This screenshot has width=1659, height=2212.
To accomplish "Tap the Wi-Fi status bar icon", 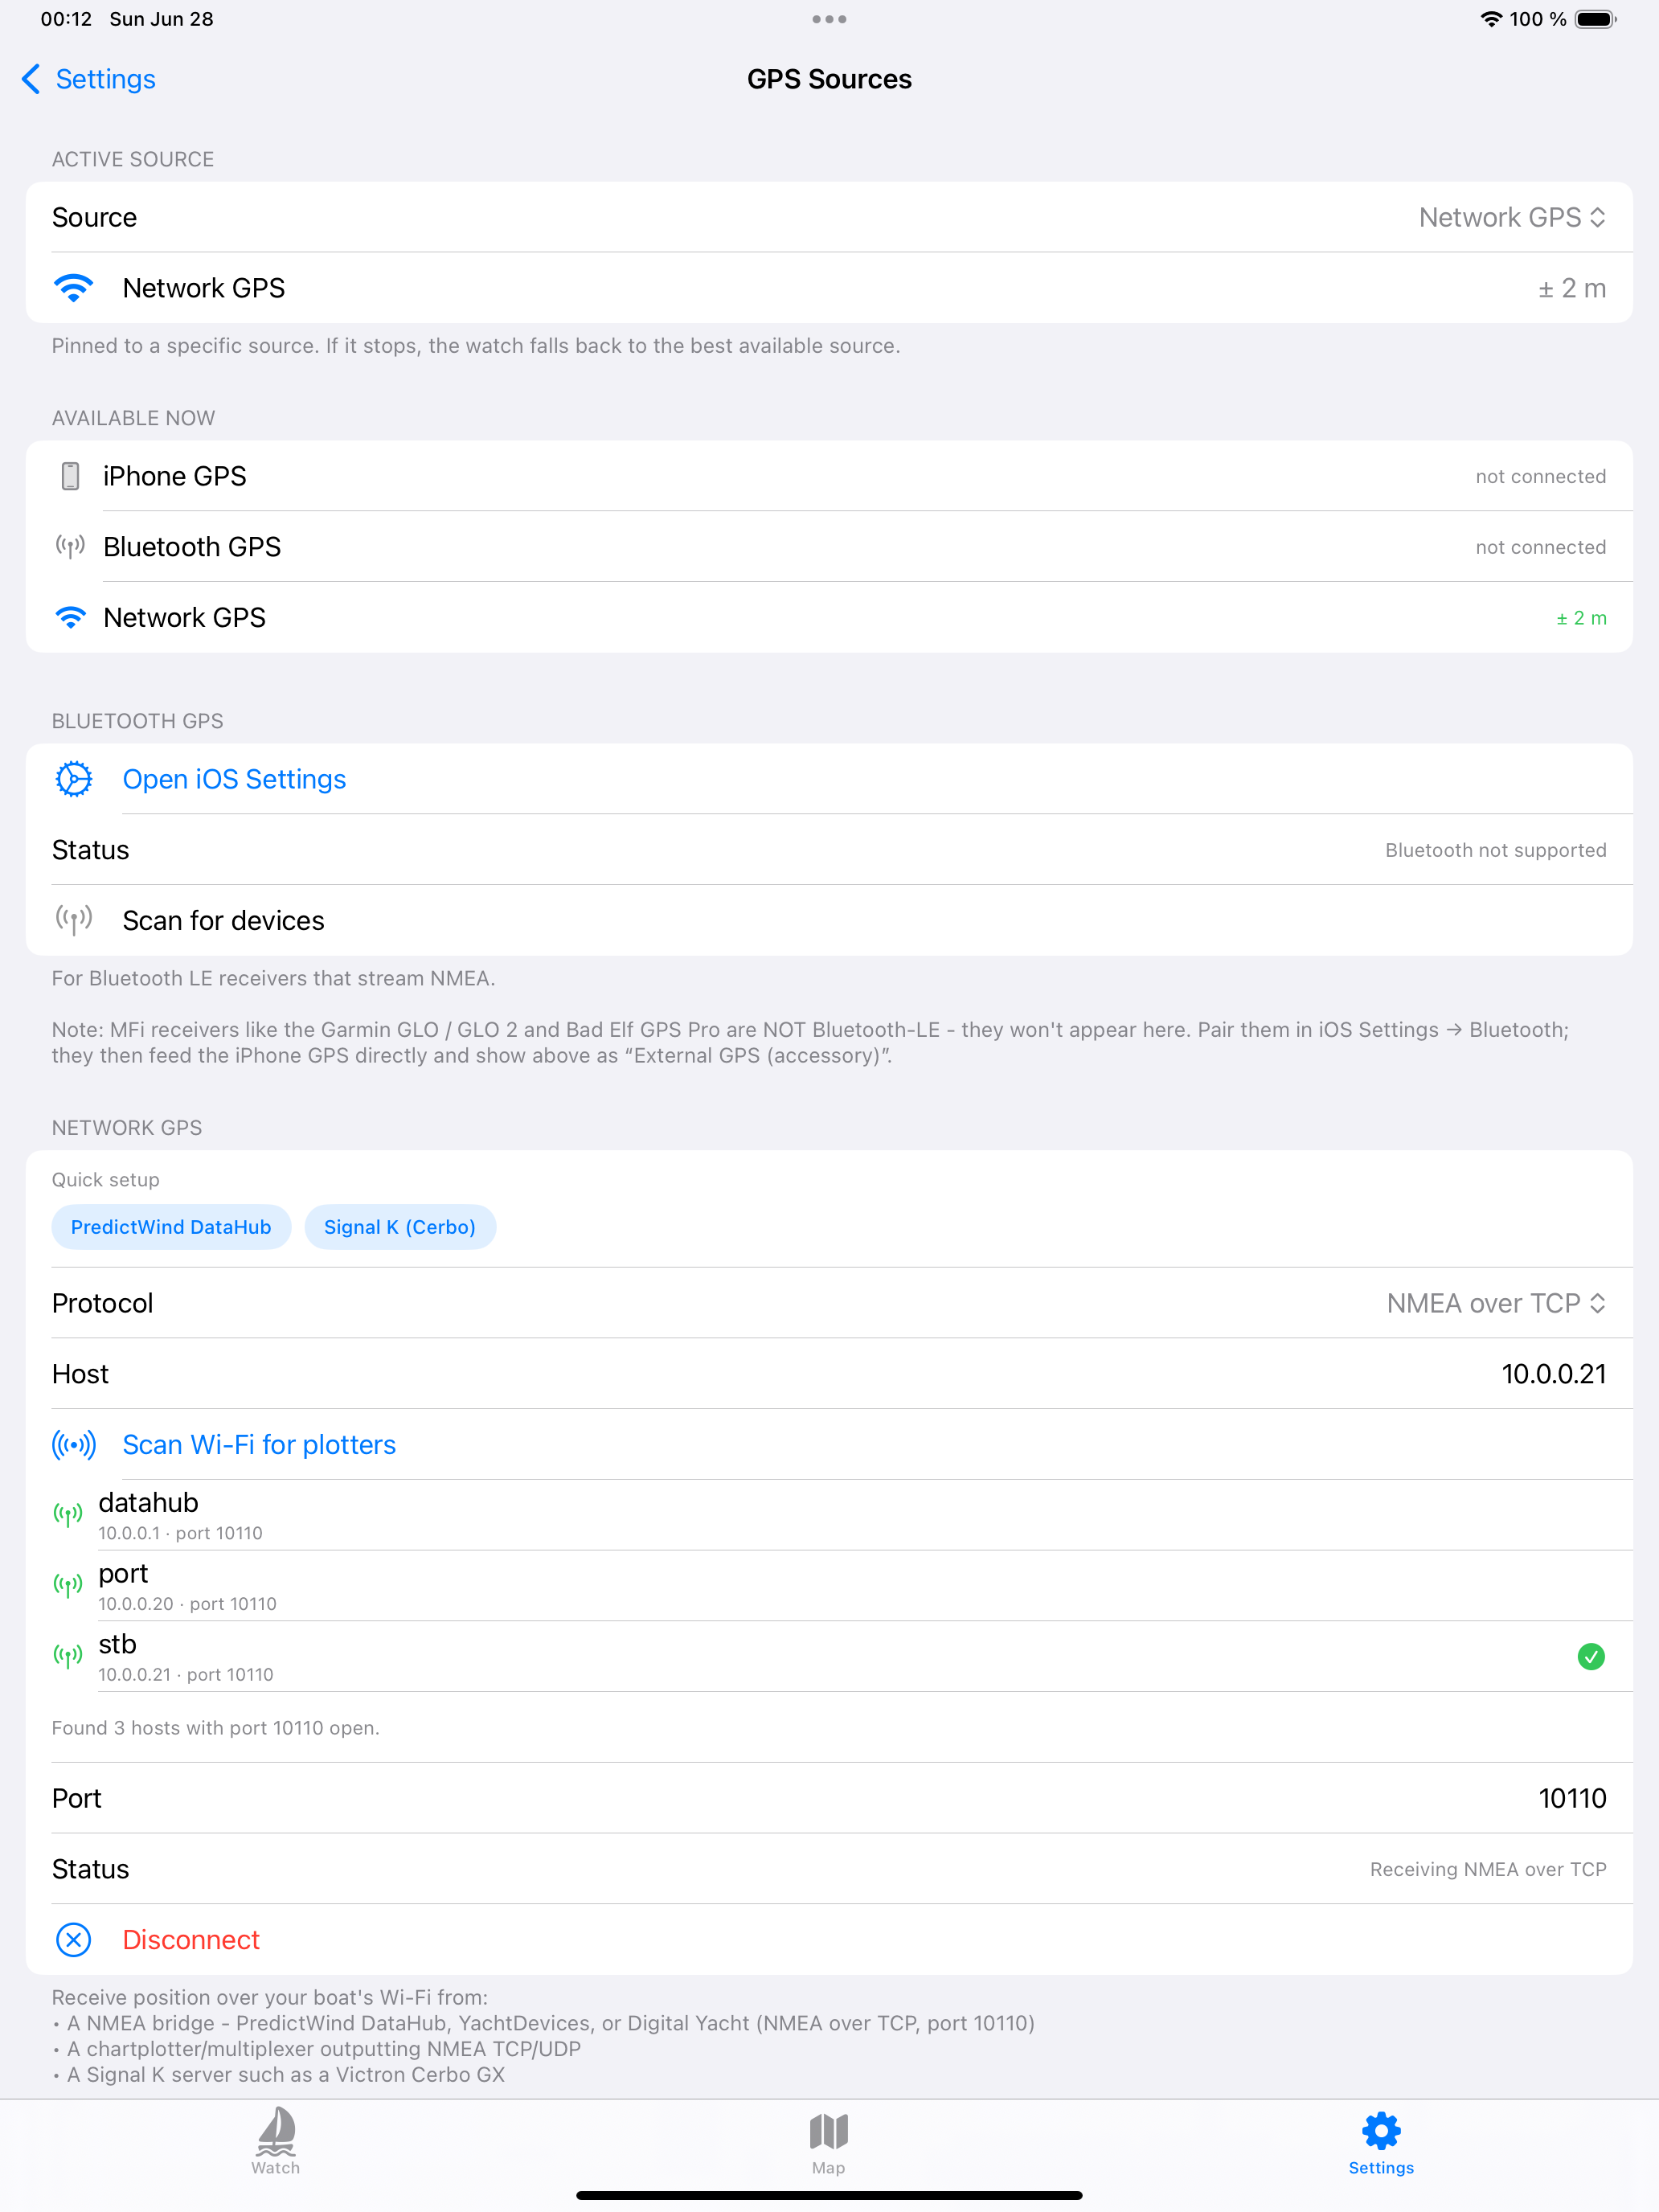I will [1491, 19].
